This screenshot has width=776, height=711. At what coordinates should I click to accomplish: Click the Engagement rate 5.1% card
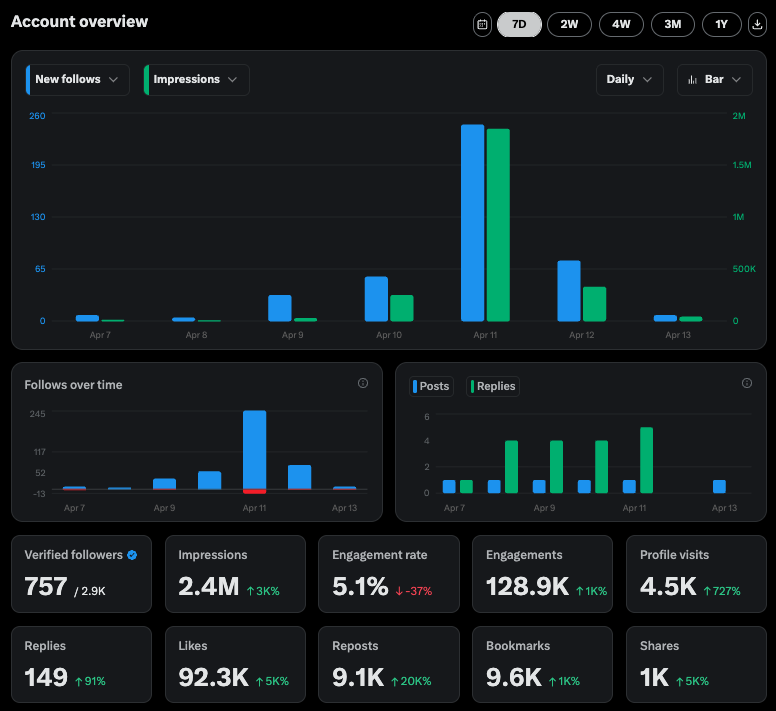tap(389, 574)
